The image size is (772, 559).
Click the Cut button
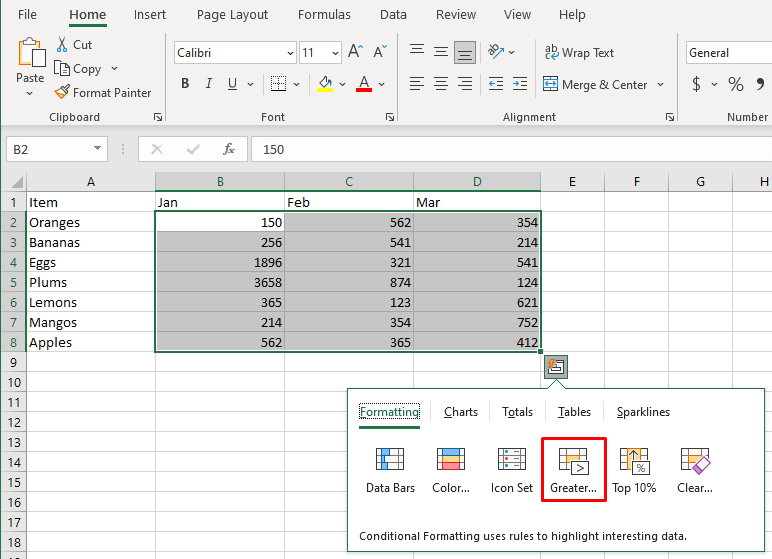[x=73, y=44]
